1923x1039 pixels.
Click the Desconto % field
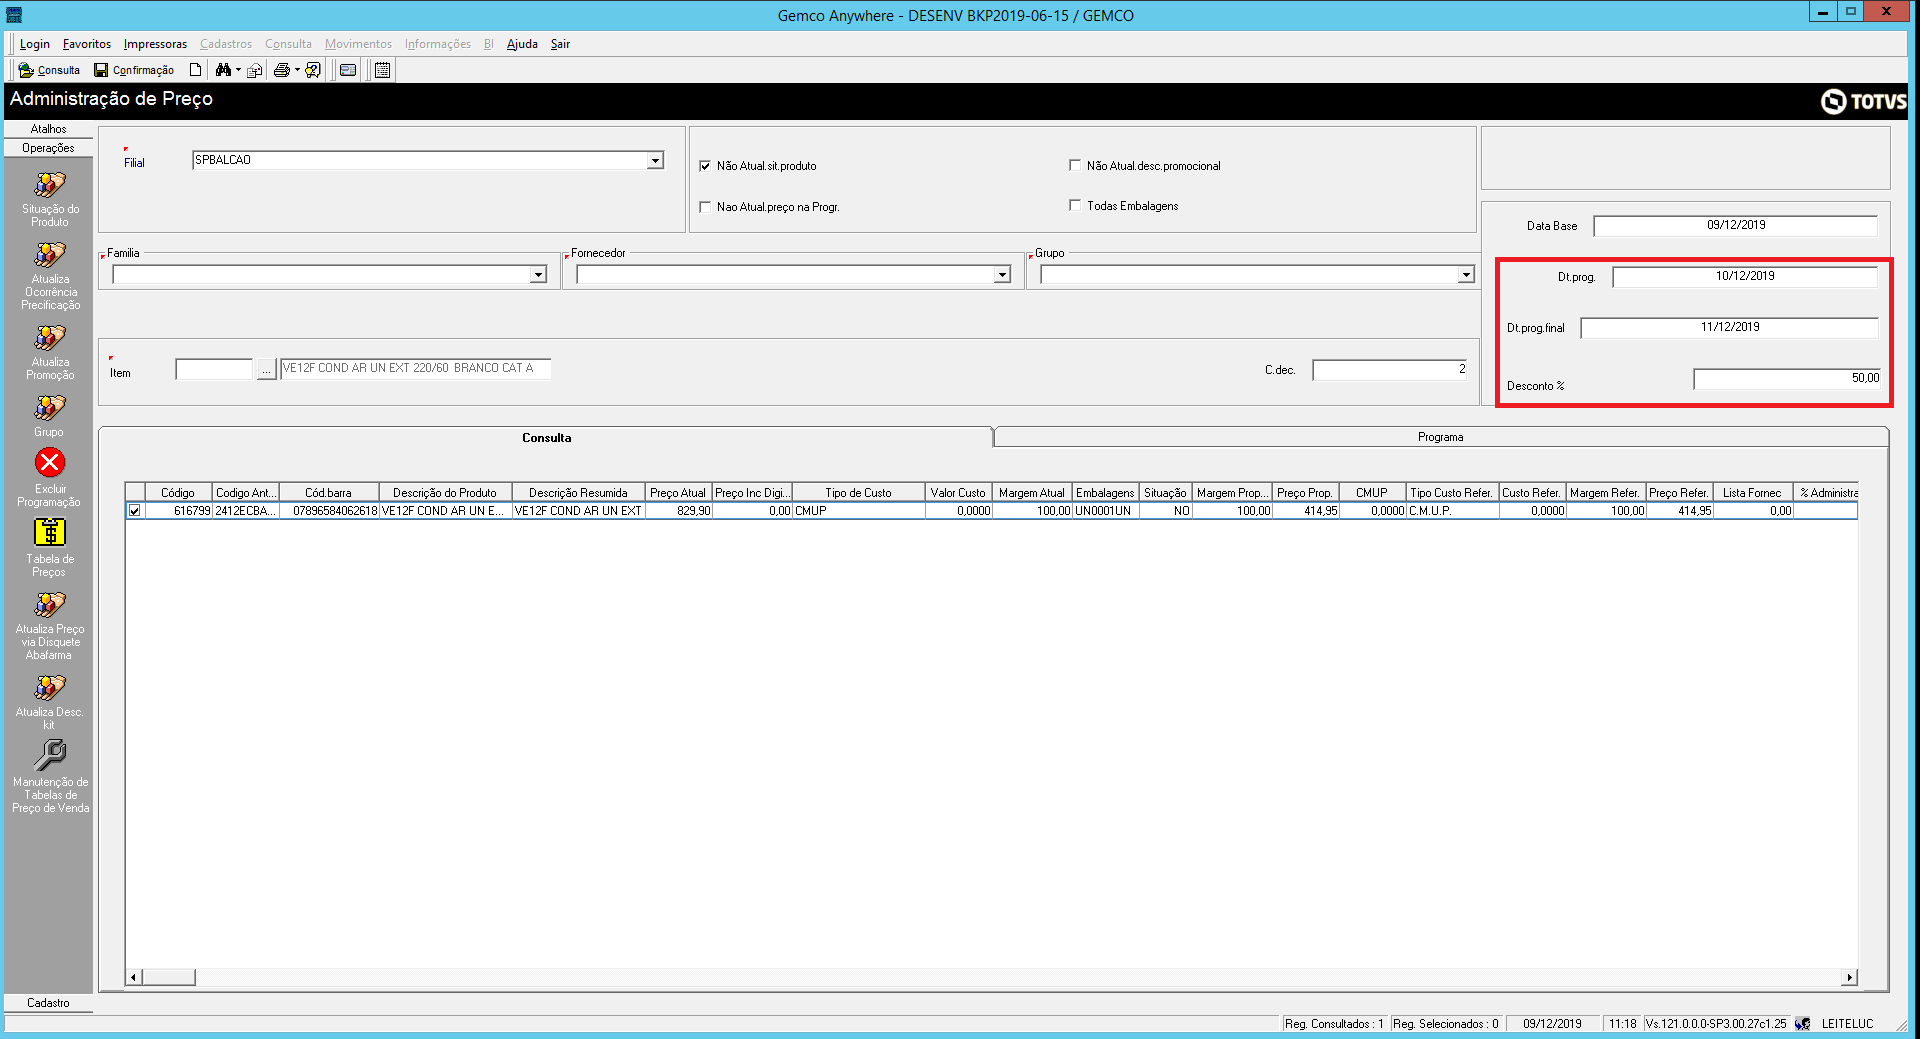pos(1787,379)
